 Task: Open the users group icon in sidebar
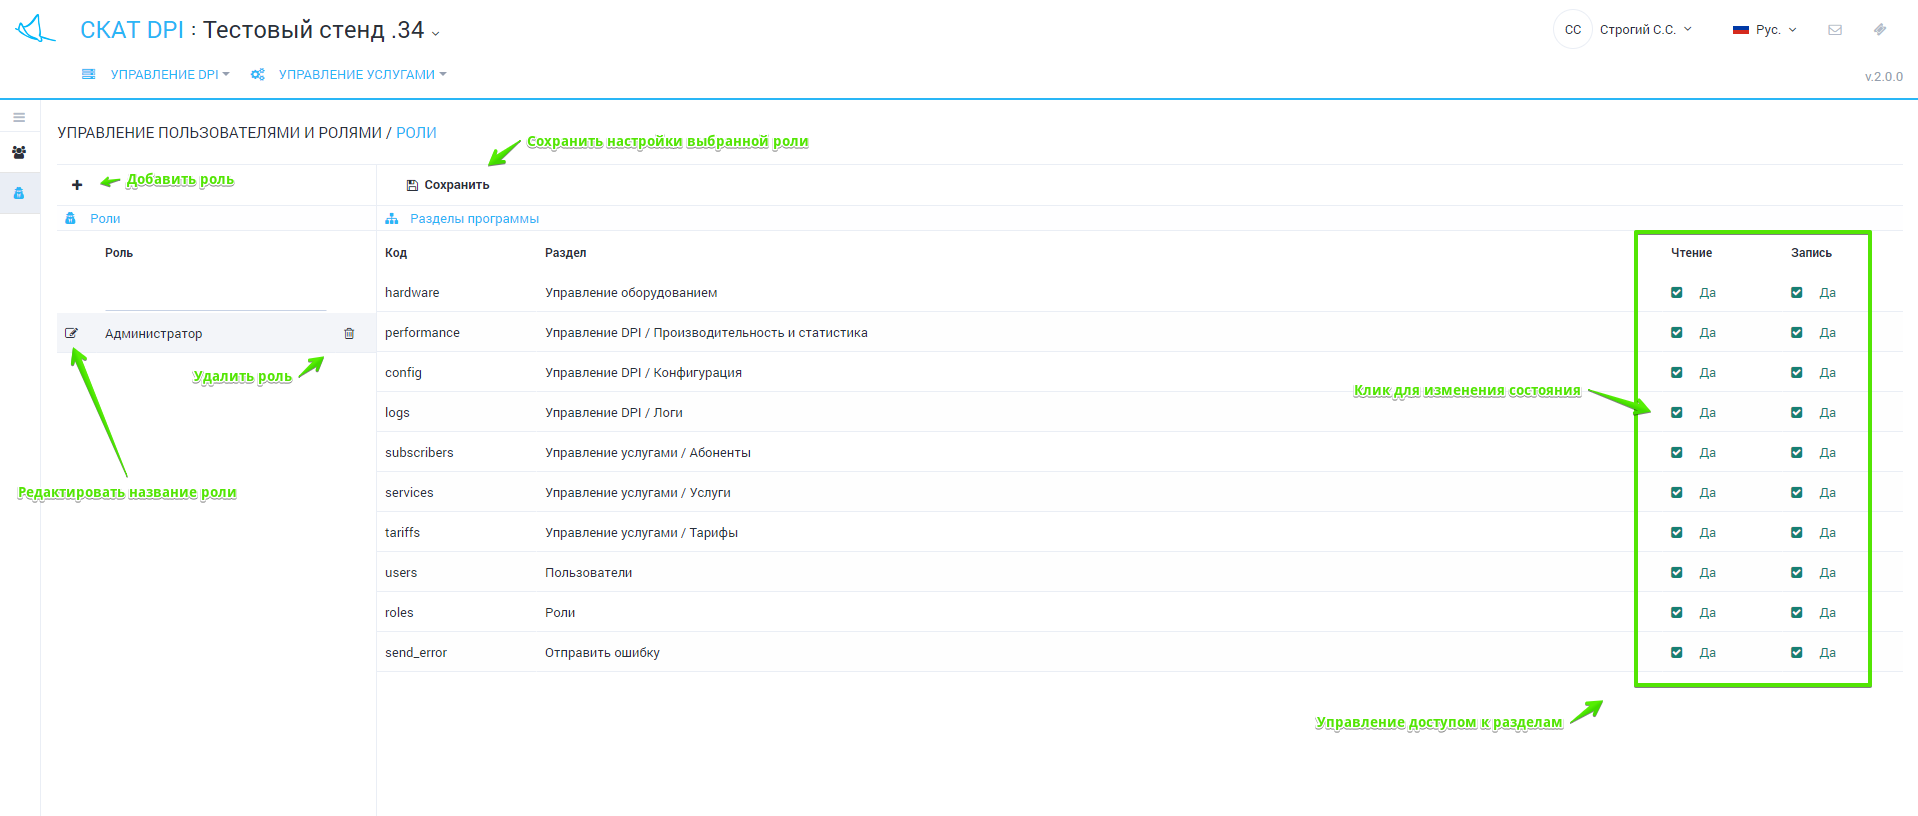(x=19, y=153)
